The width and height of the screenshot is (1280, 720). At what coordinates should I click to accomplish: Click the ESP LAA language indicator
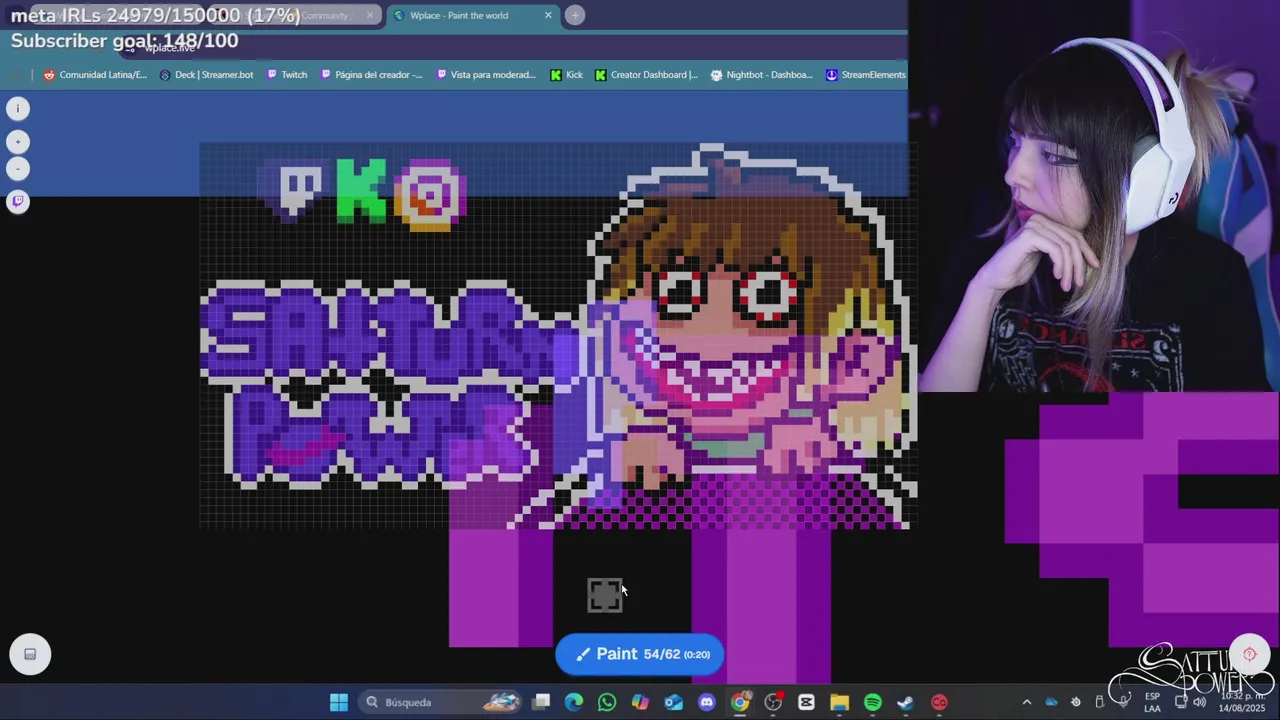pyautogui.click(x=1153, y=702)
